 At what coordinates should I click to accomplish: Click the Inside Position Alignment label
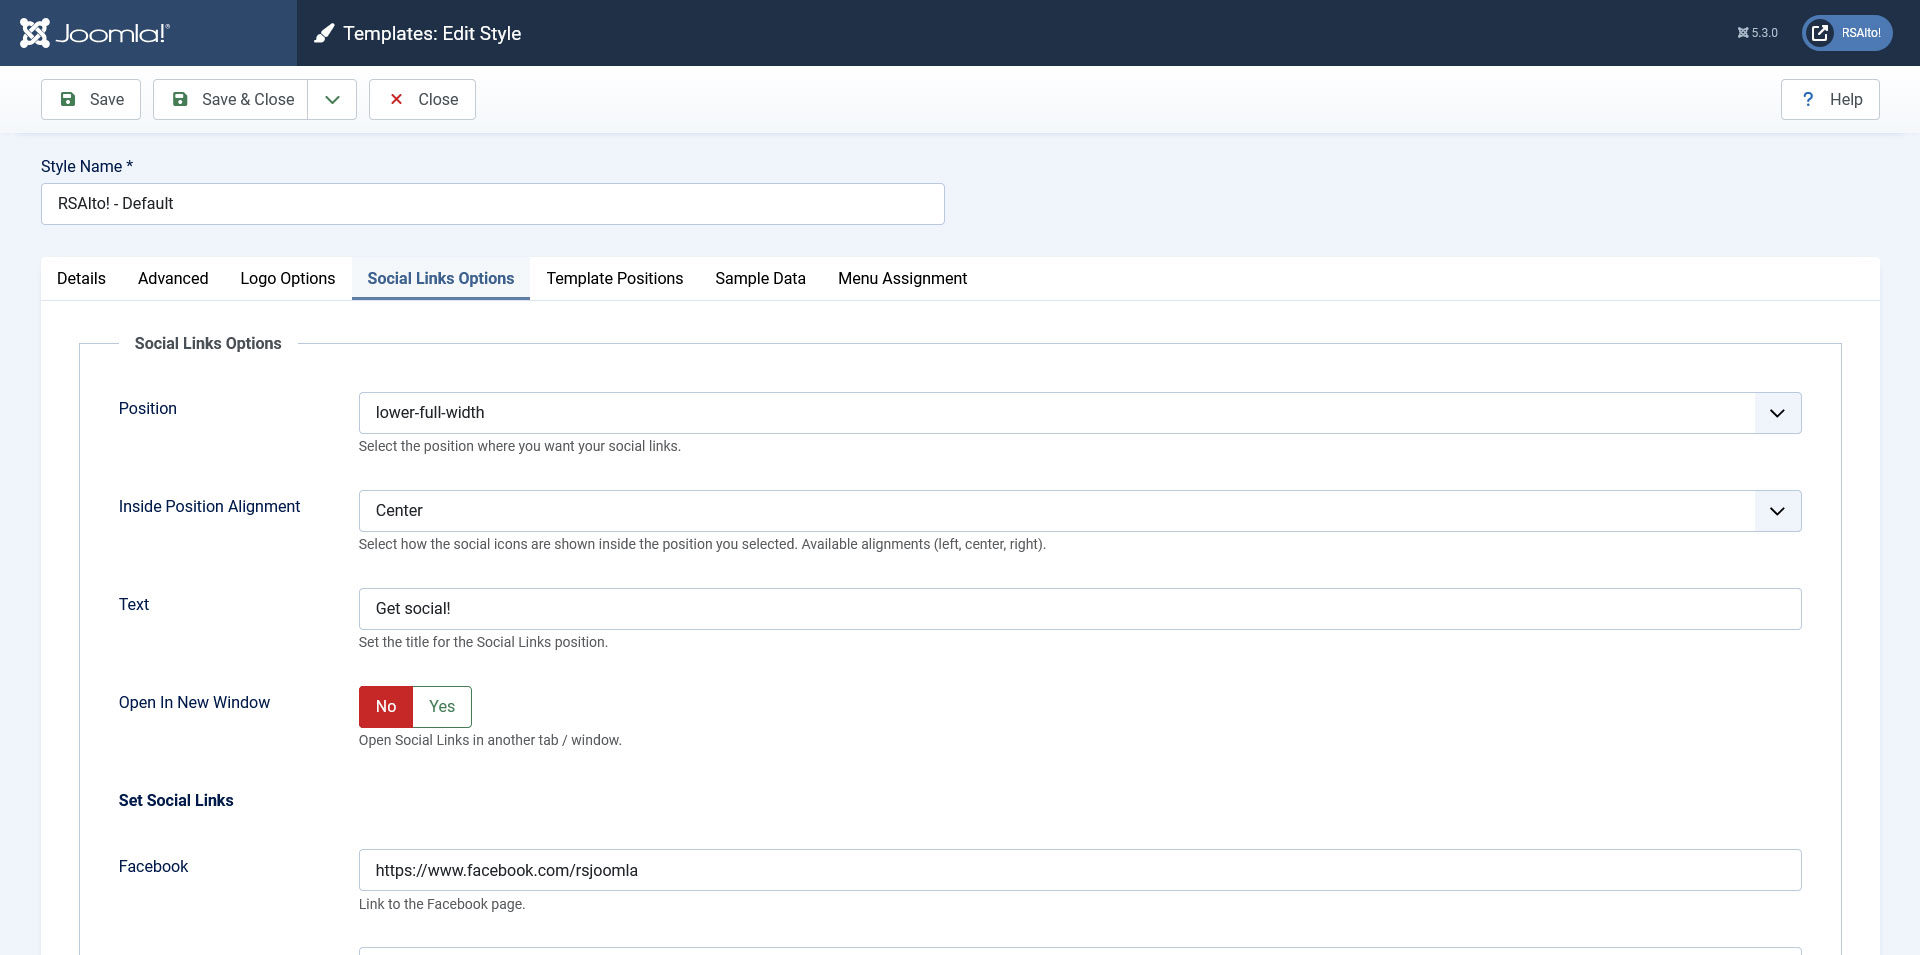(x=209, y=507)
